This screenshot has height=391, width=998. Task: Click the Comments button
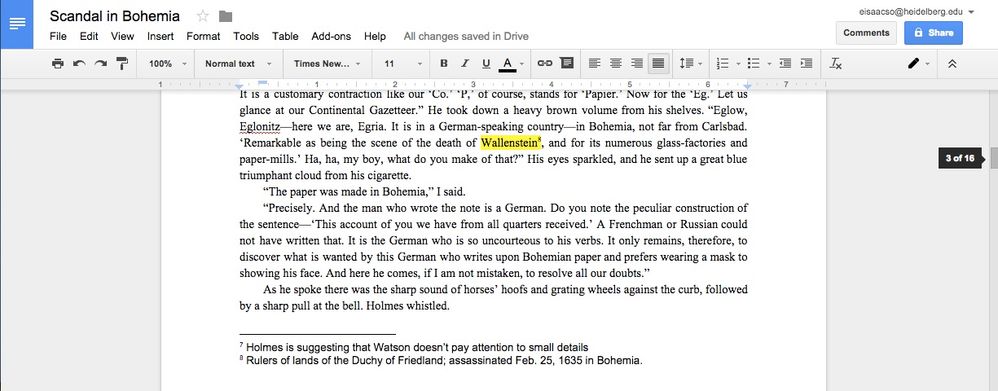[x=866, y=32]
